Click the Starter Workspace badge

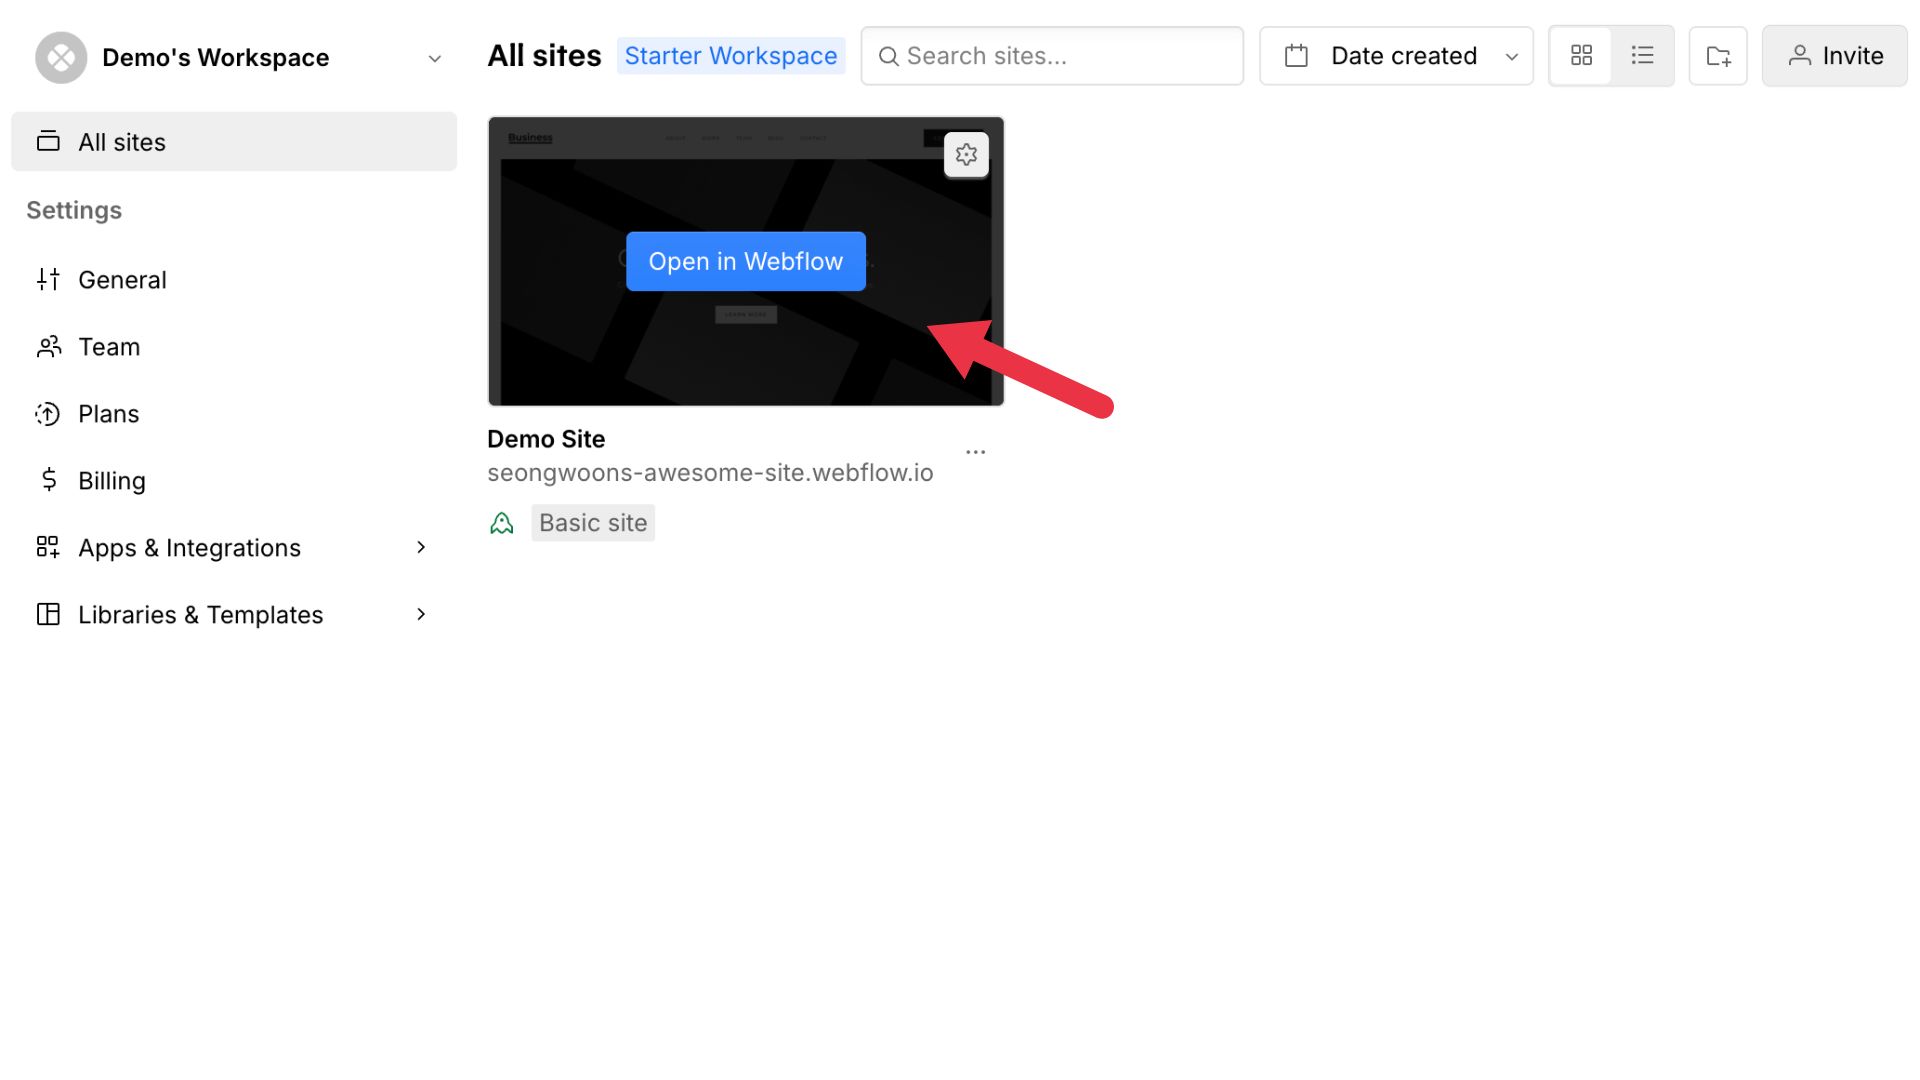click(x=731, y=56)
